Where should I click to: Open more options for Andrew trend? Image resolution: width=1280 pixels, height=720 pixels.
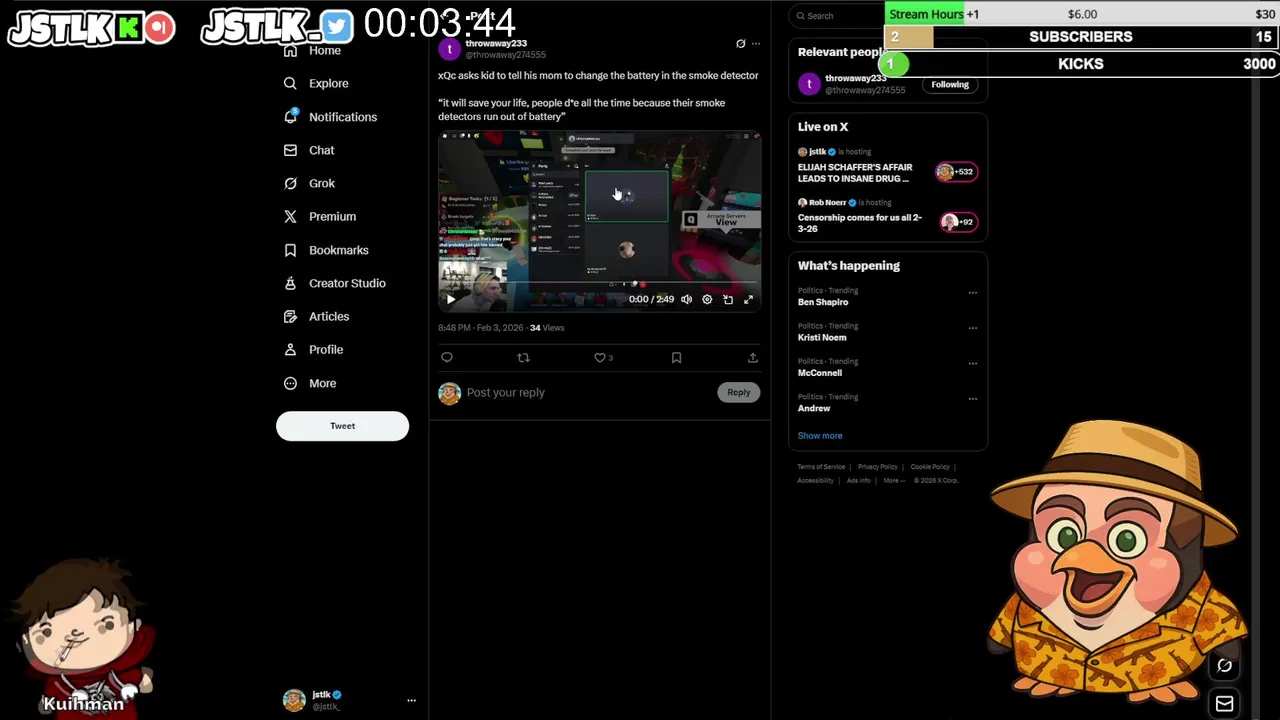click(x=972, y=399)
